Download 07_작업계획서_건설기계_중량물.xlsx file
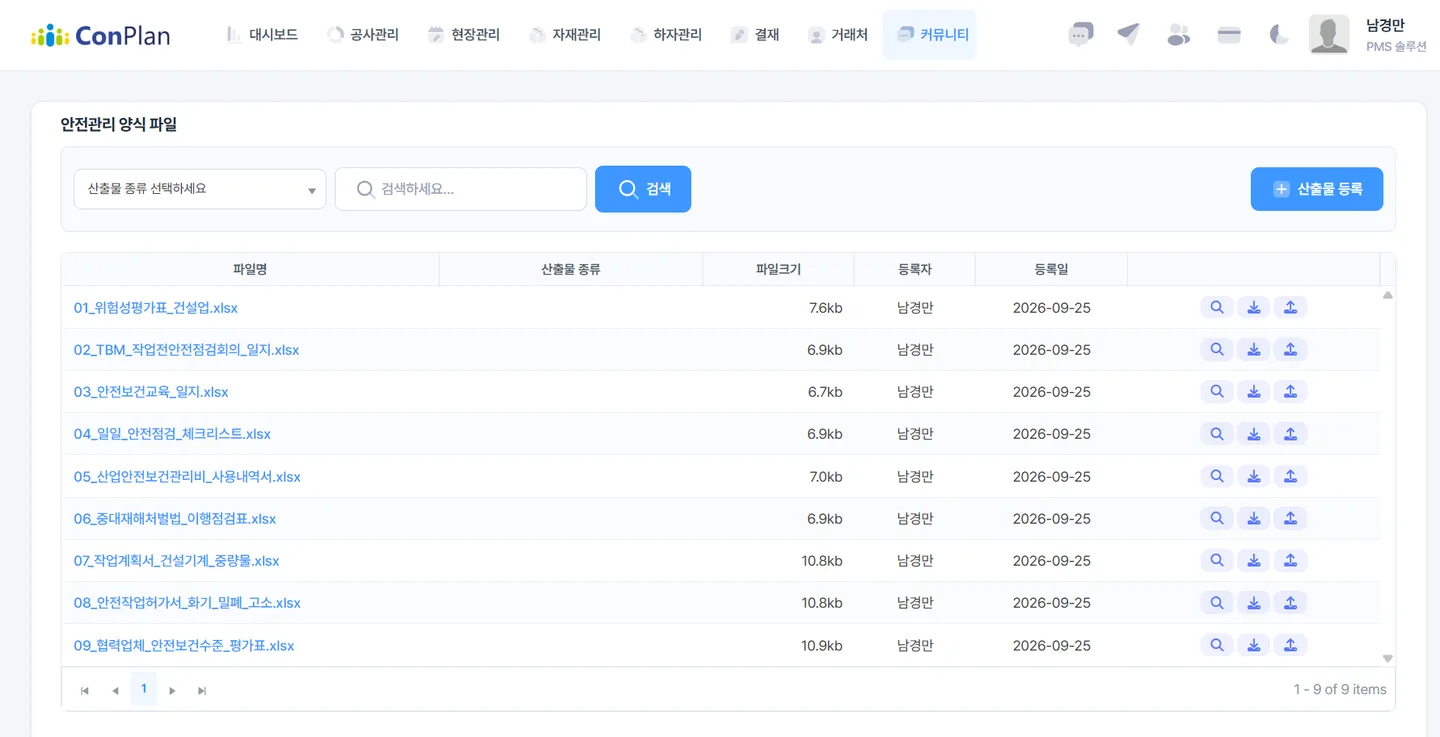 tap(1254, 561)
